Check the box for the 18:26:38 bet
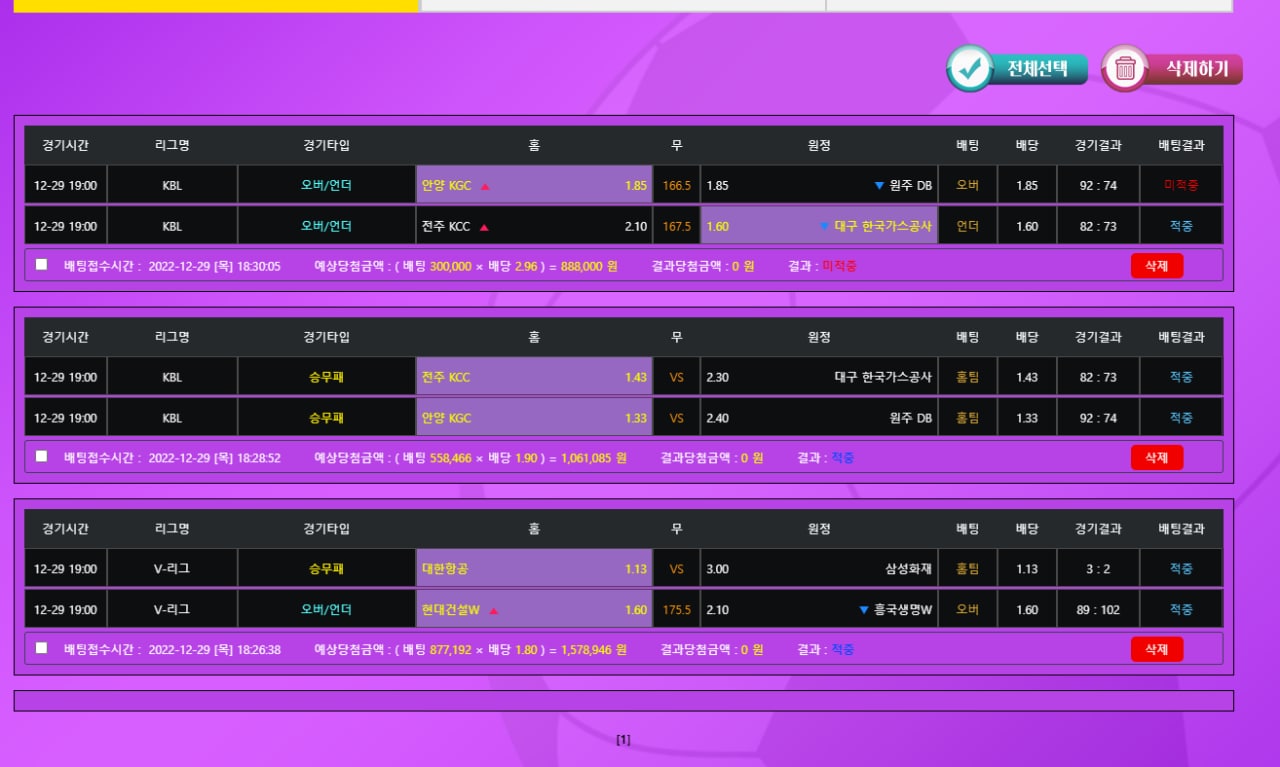This screenshot has width=1280, height=767. click(x=41, y=648)
